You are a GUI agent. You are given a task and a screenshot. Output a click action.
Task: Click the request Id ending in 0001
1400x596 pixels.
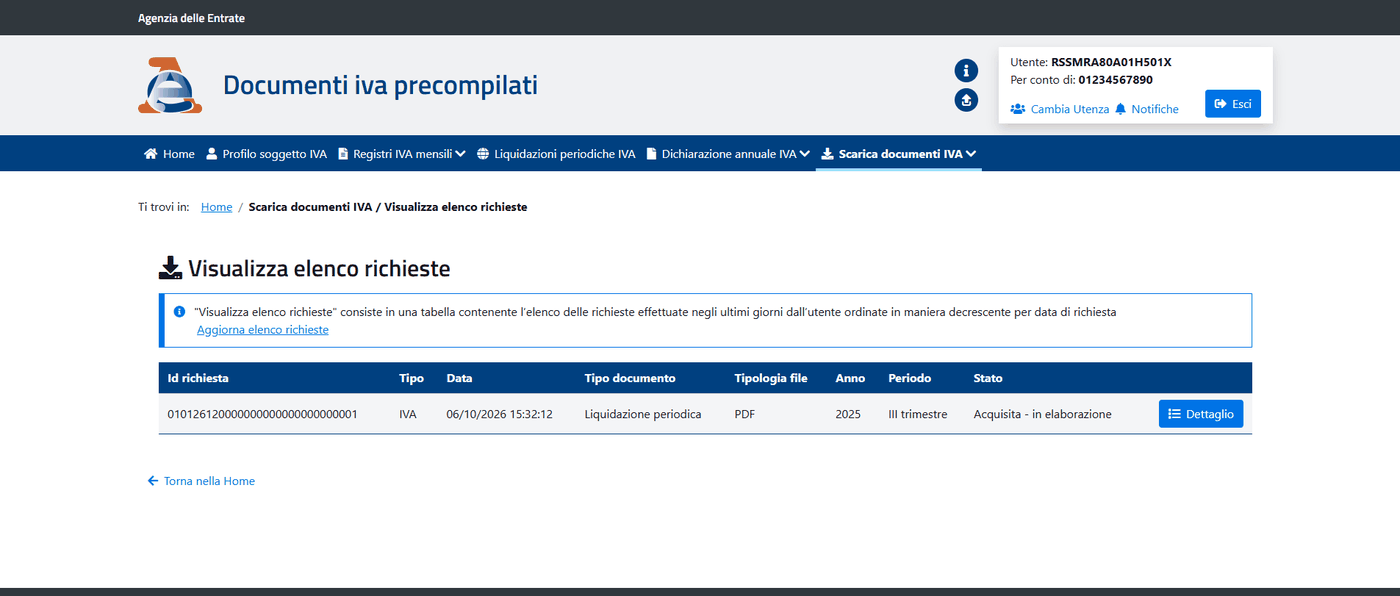262,414
